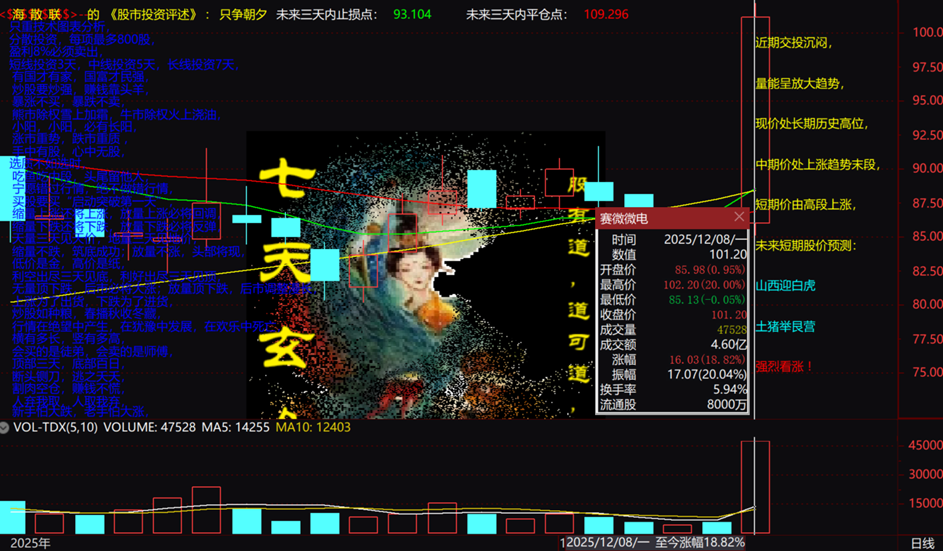Click the 只争朝夕 text in header

point(243,14)
